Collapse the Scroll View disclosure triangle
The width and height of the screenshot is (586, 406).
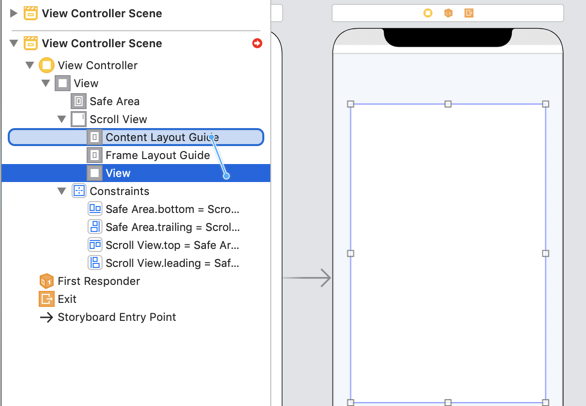[62, 119]
